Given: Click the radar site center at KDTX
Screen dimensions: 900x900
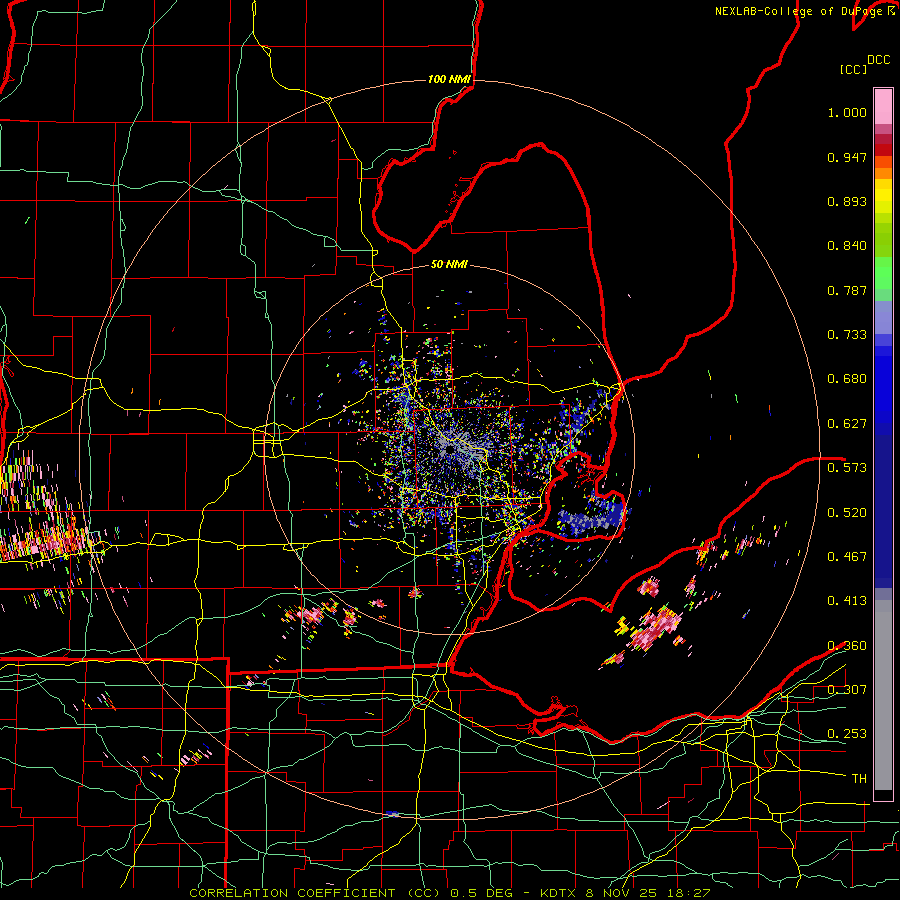Looking at the screenshot, I should (452, 448).
